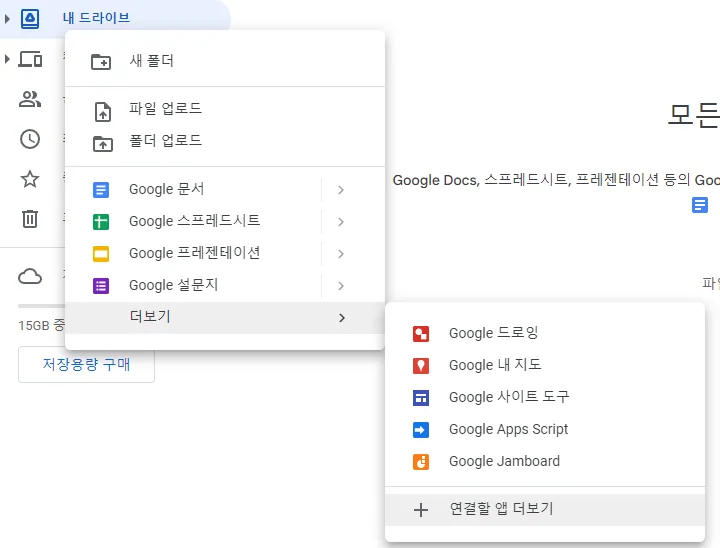The width and height of the screenshot is (720, 548).
Task: Click the orange Google Jamboard icon
Action: click(x=421, y=462)
